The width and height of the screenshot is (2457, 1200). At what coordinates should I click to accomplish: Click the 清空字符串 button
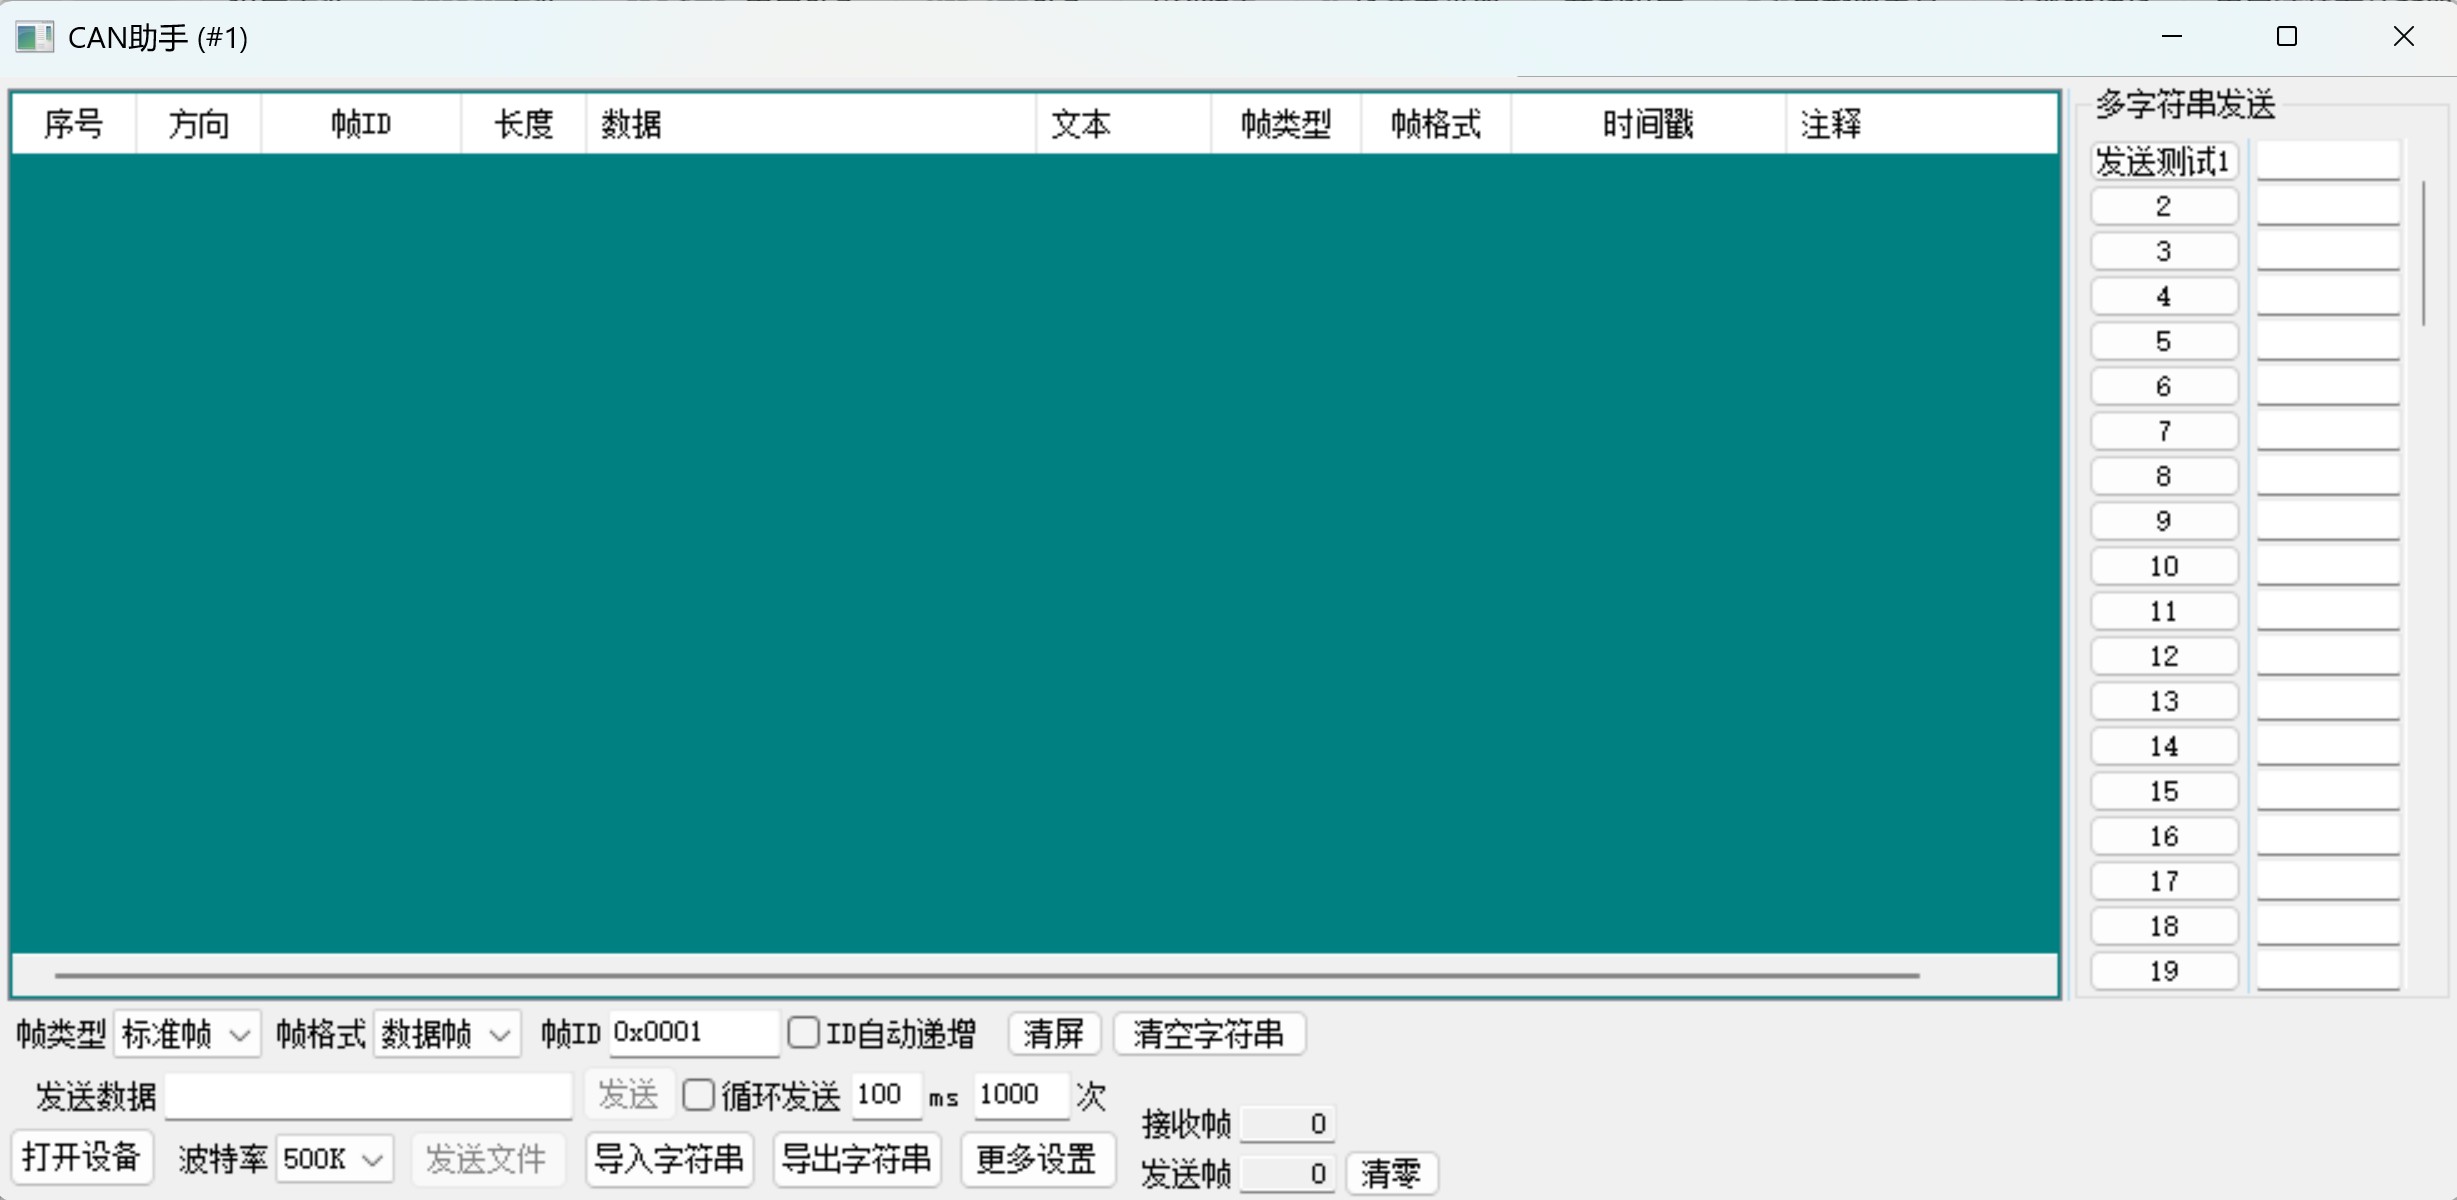pyautogui.click(x=1208, y=1034)
